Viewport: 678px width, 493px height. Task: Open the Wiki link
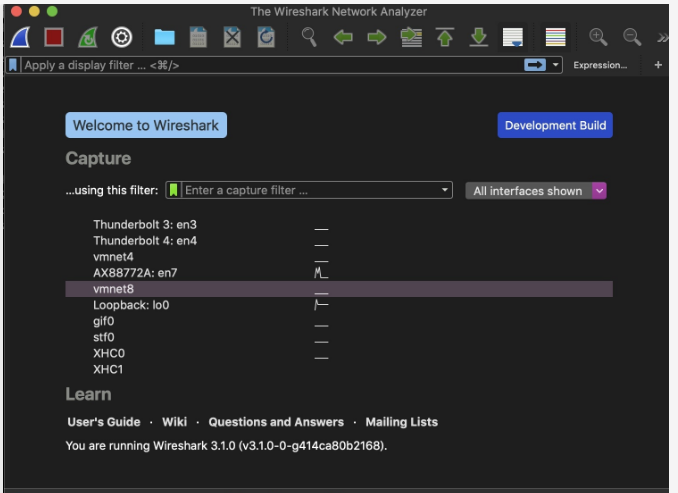pos(175,422)
